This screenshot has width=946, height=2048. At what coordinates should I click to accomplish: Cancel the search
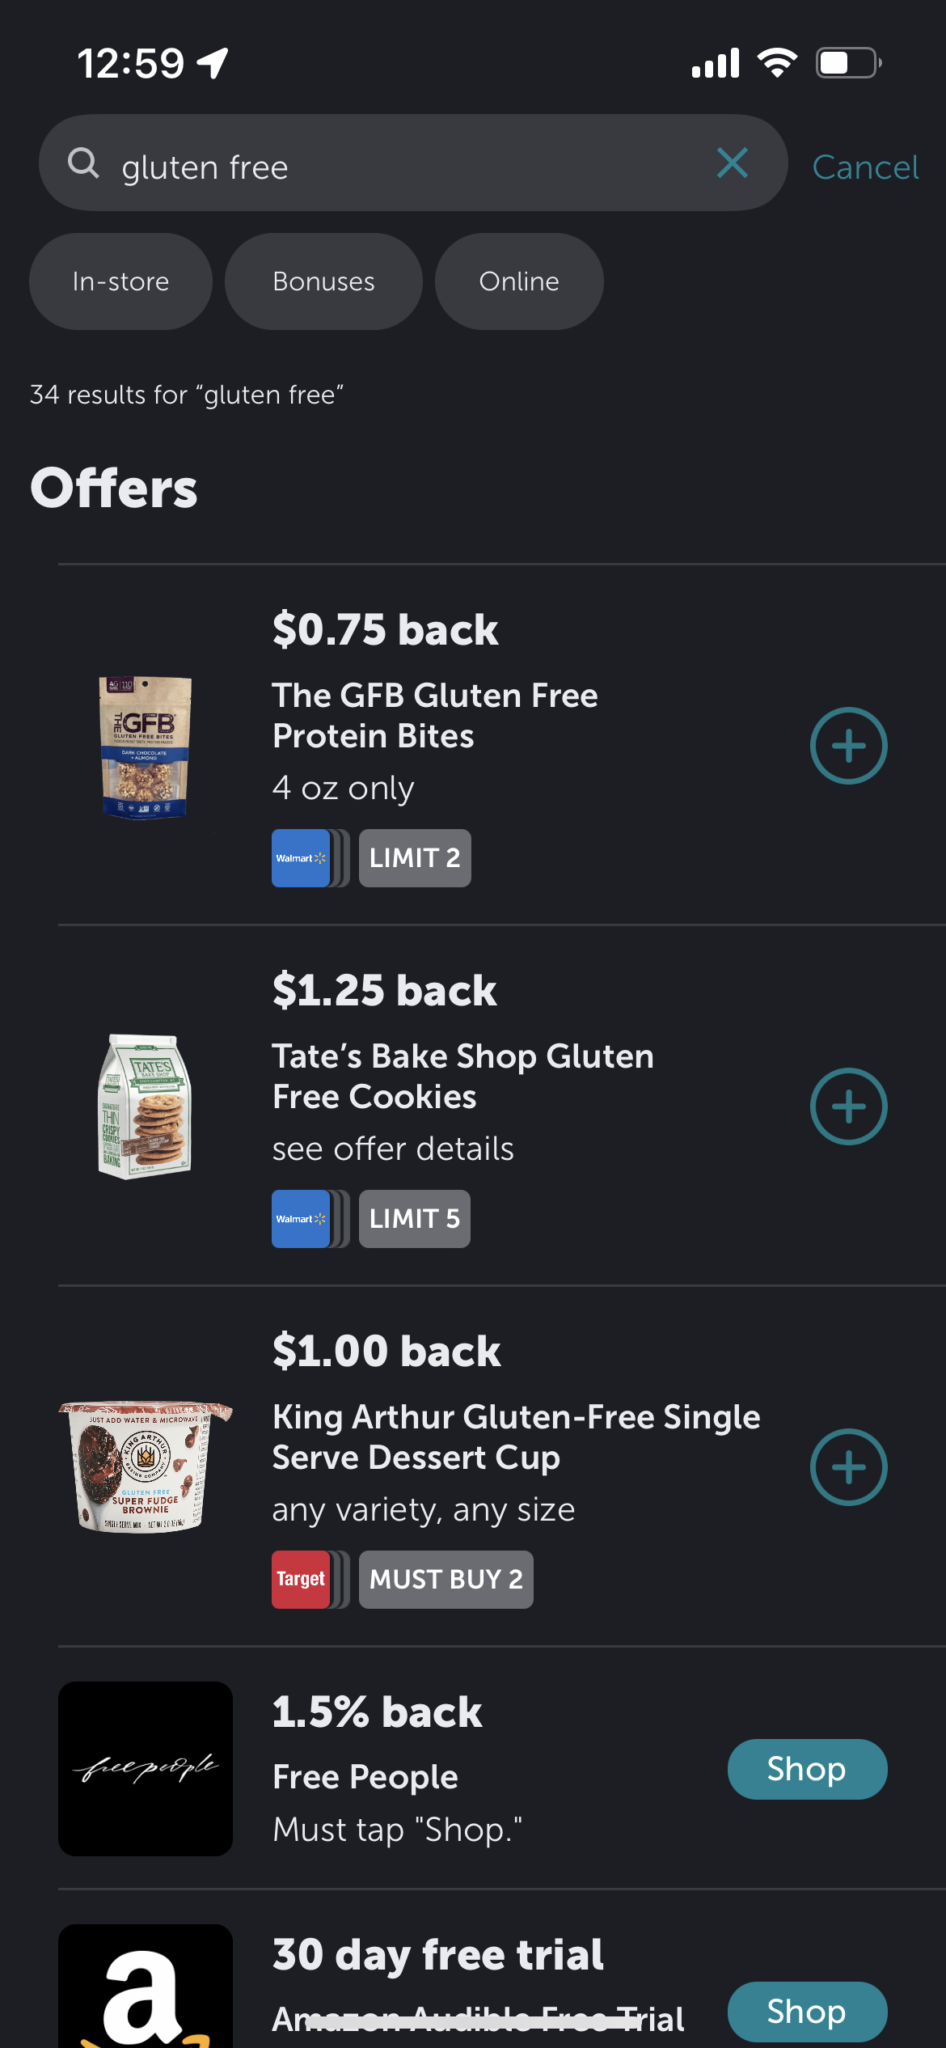[865, 167]
